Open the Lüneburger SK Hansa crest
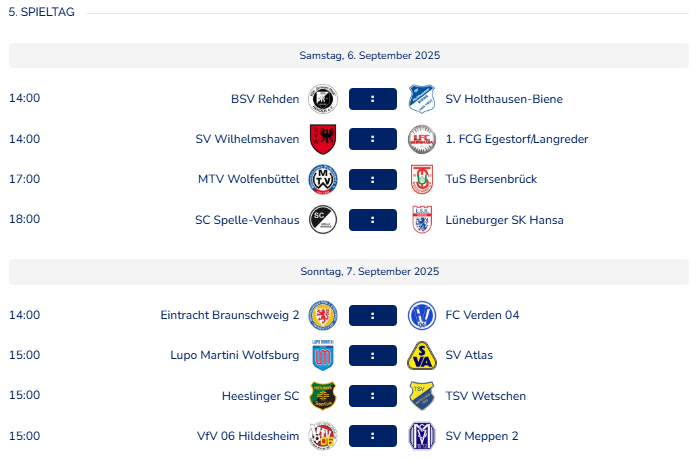This screenshot has height=459, width=696. 422,220
